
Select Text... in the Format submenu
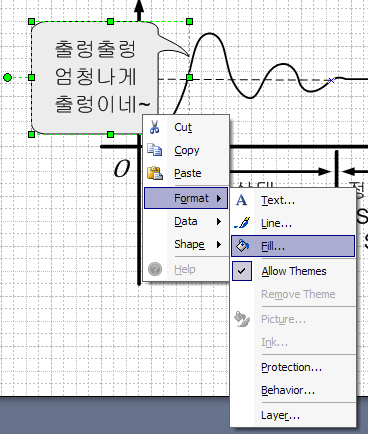293,200
